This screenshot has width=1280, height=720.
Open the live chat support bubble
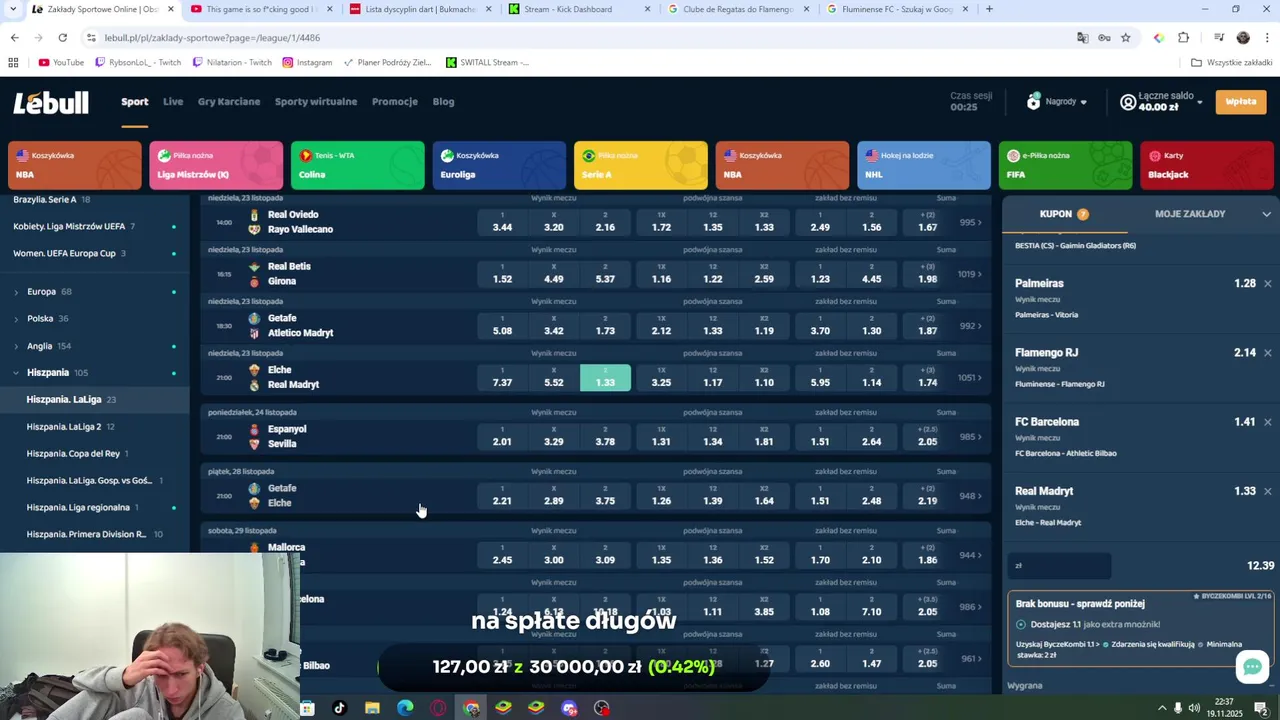point(1252,667)
